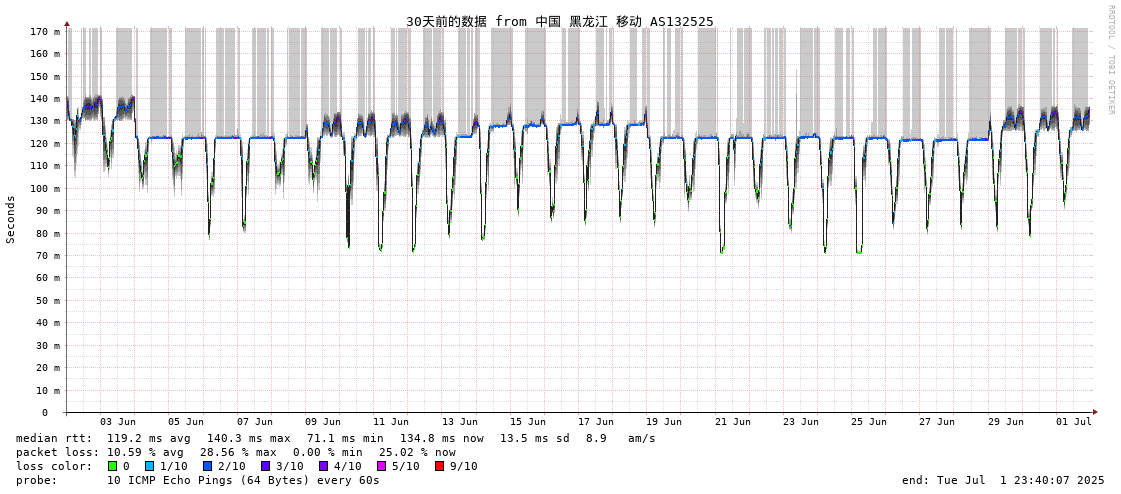
Task: Click the "11 Jun" x-axis date label
Action: pos(391,422)
